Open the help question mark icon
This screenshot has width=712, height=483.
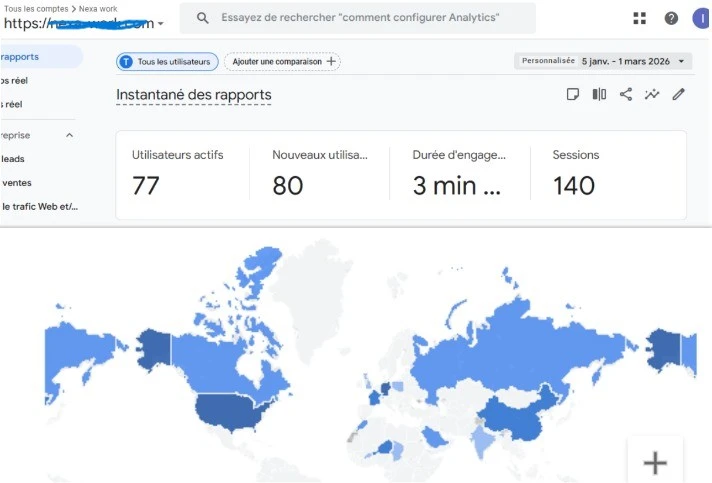click(671, 18)
